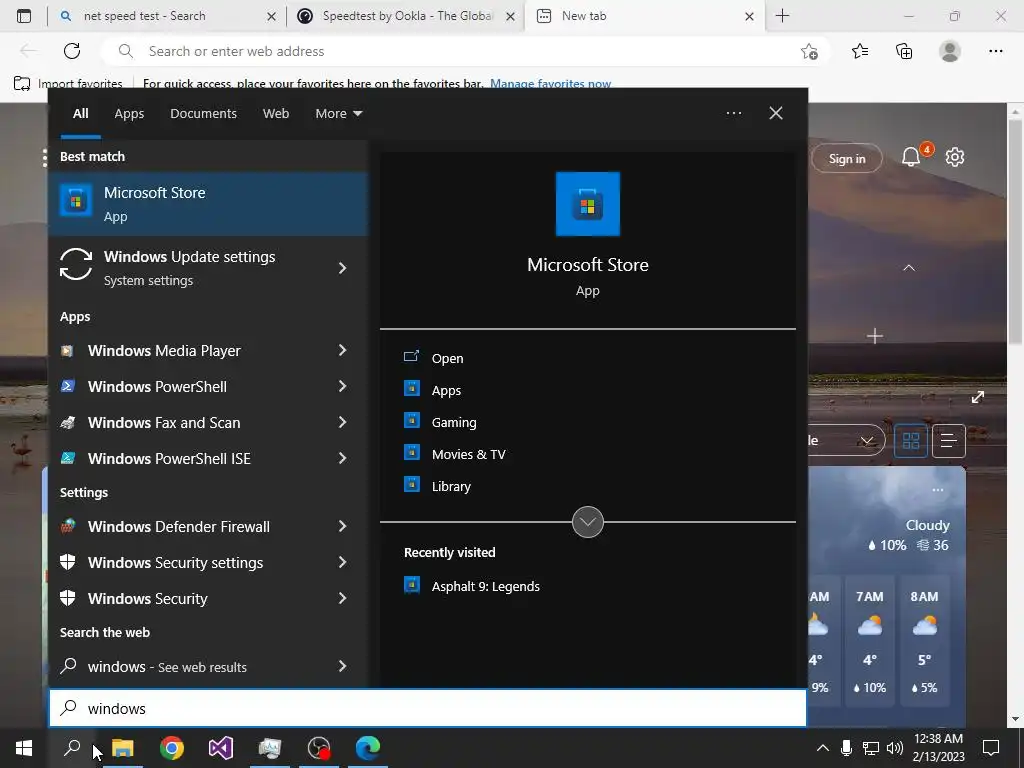1024x768 pixels.
Task: Open the volume control in the system tray
Action: click(895, 748)
